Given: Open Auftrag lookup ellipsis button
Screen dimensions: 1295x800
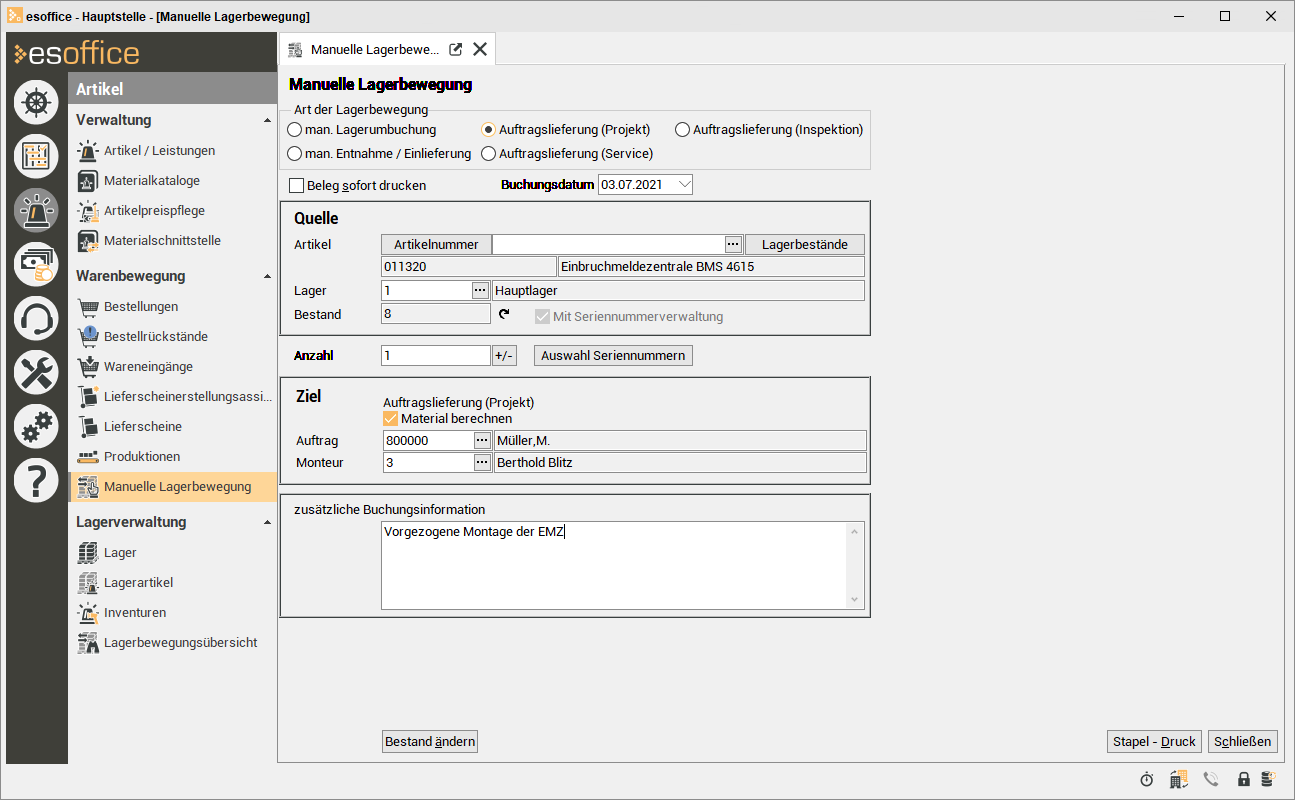Looking at the screenshot, I should tap(482, 441).
